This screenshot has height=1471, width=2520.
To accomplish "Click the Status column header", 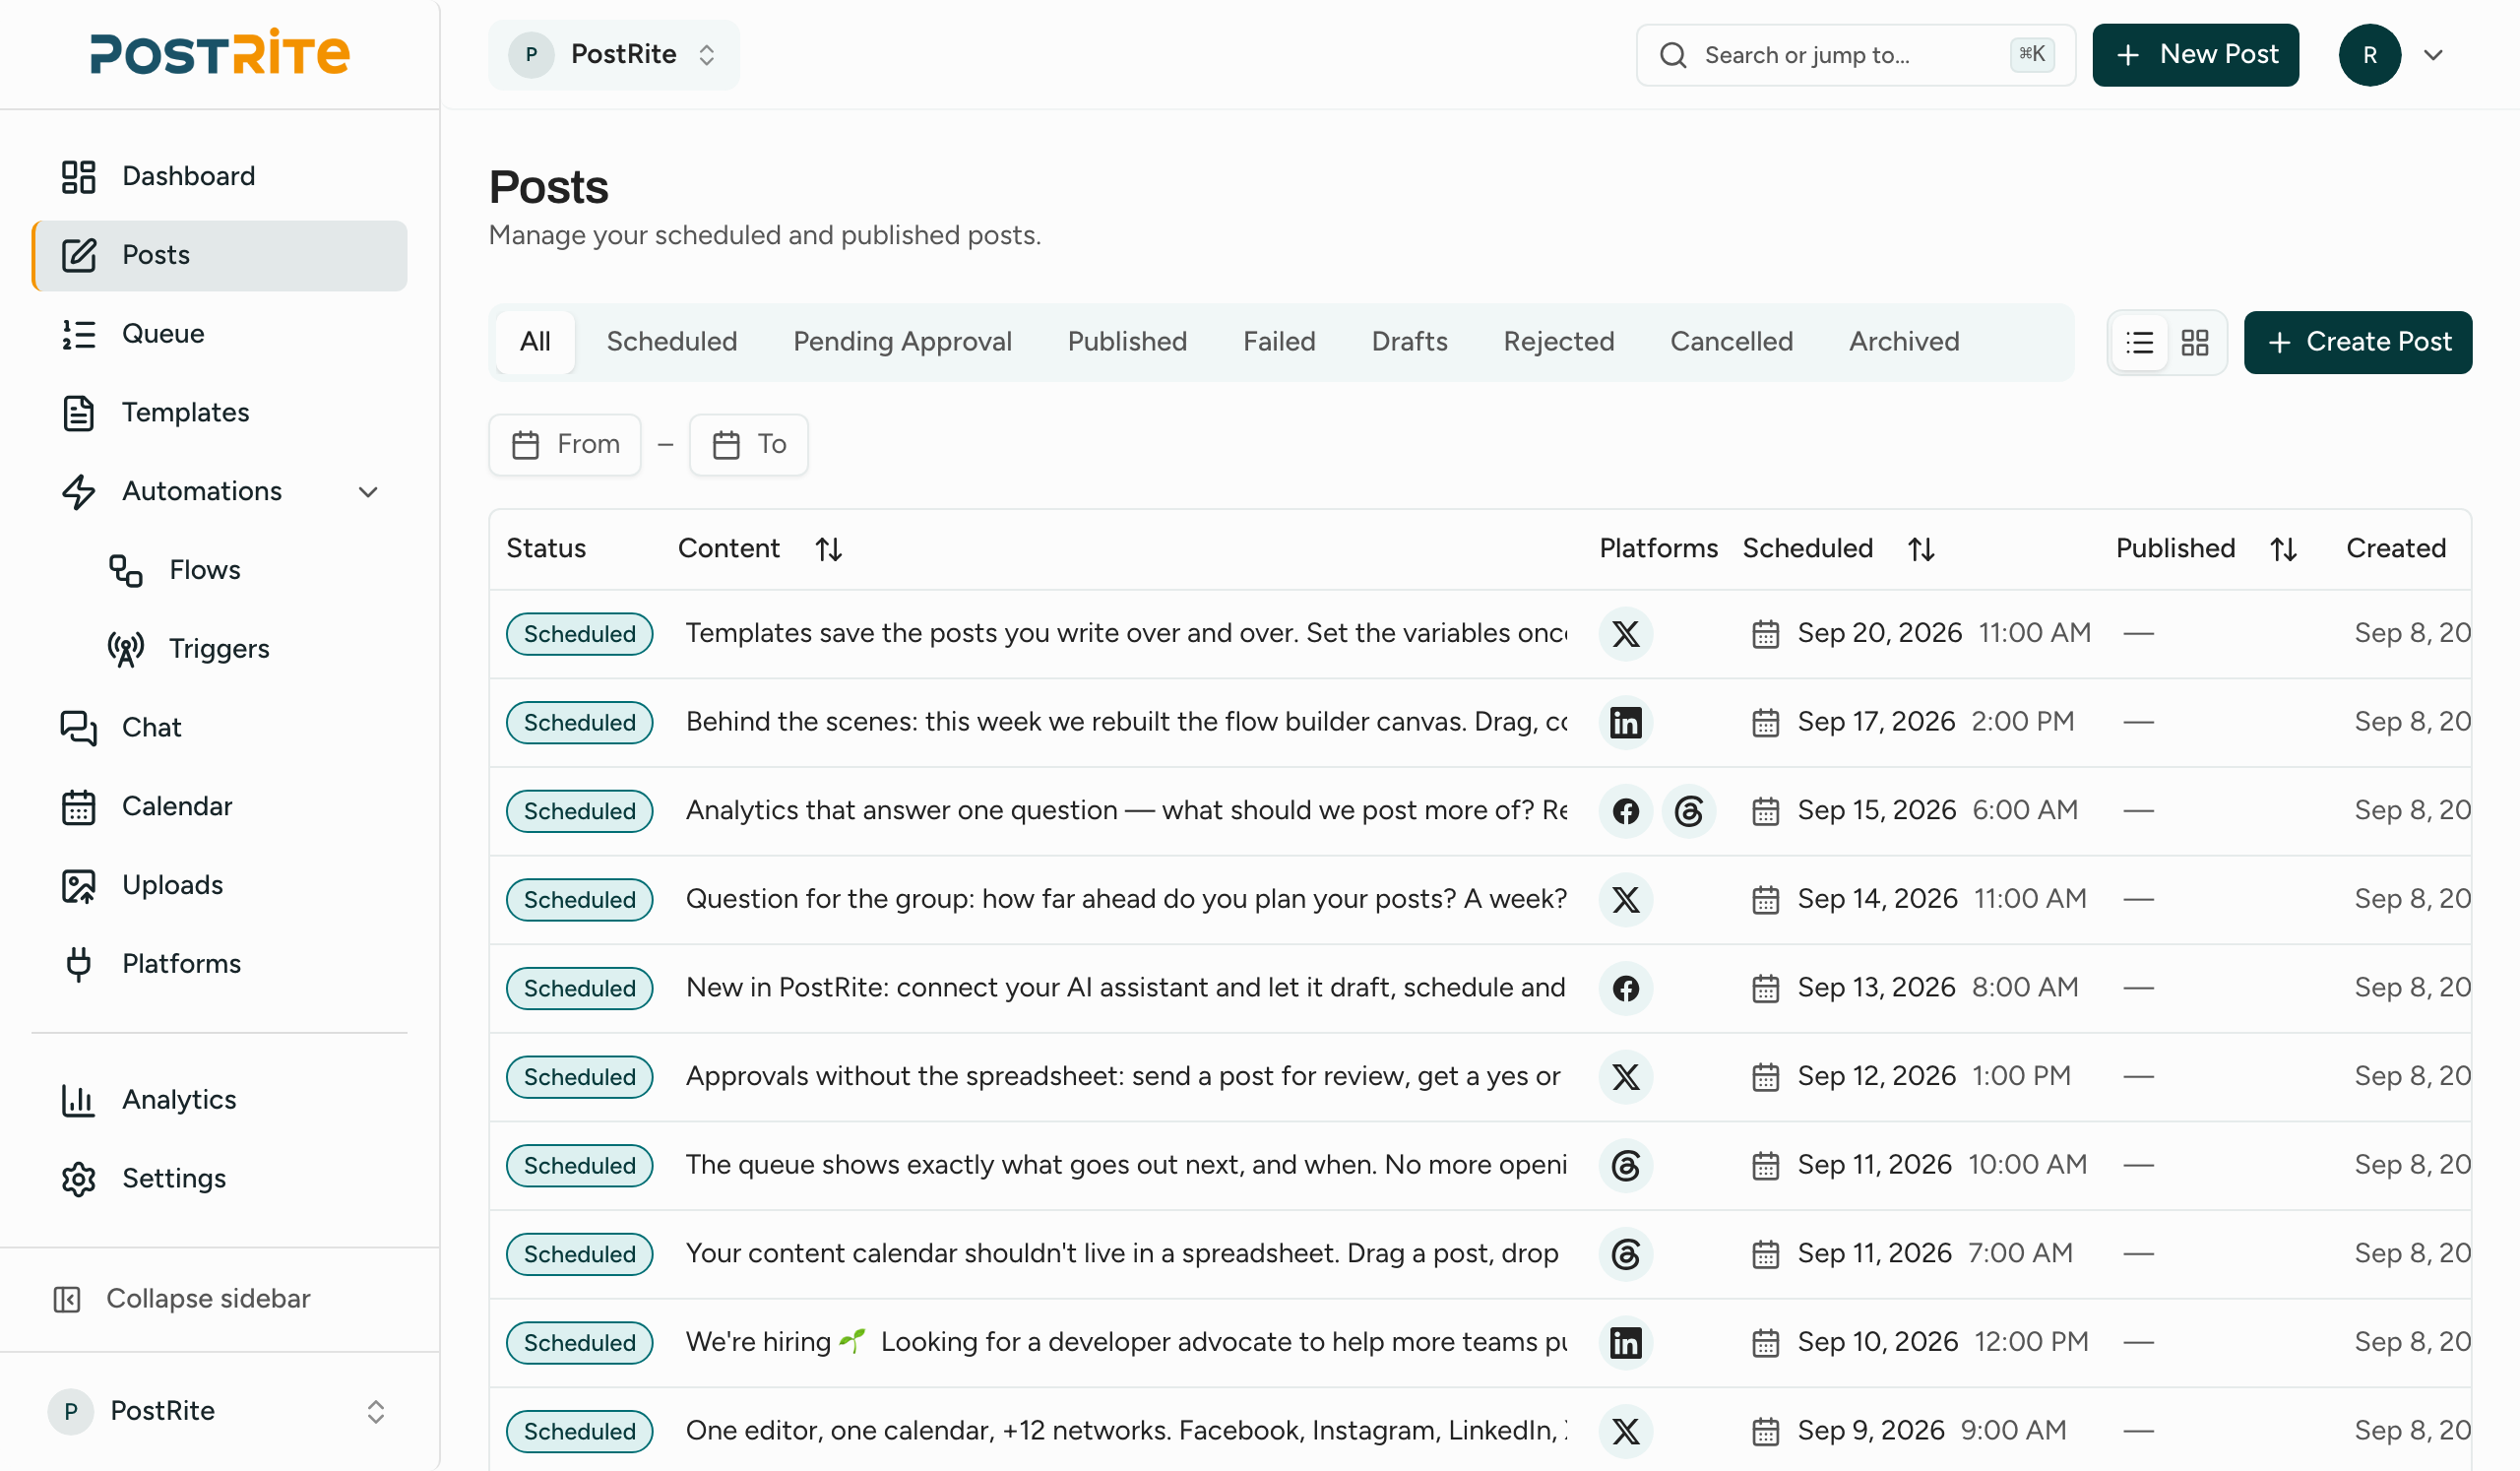I will click(546, 548).
